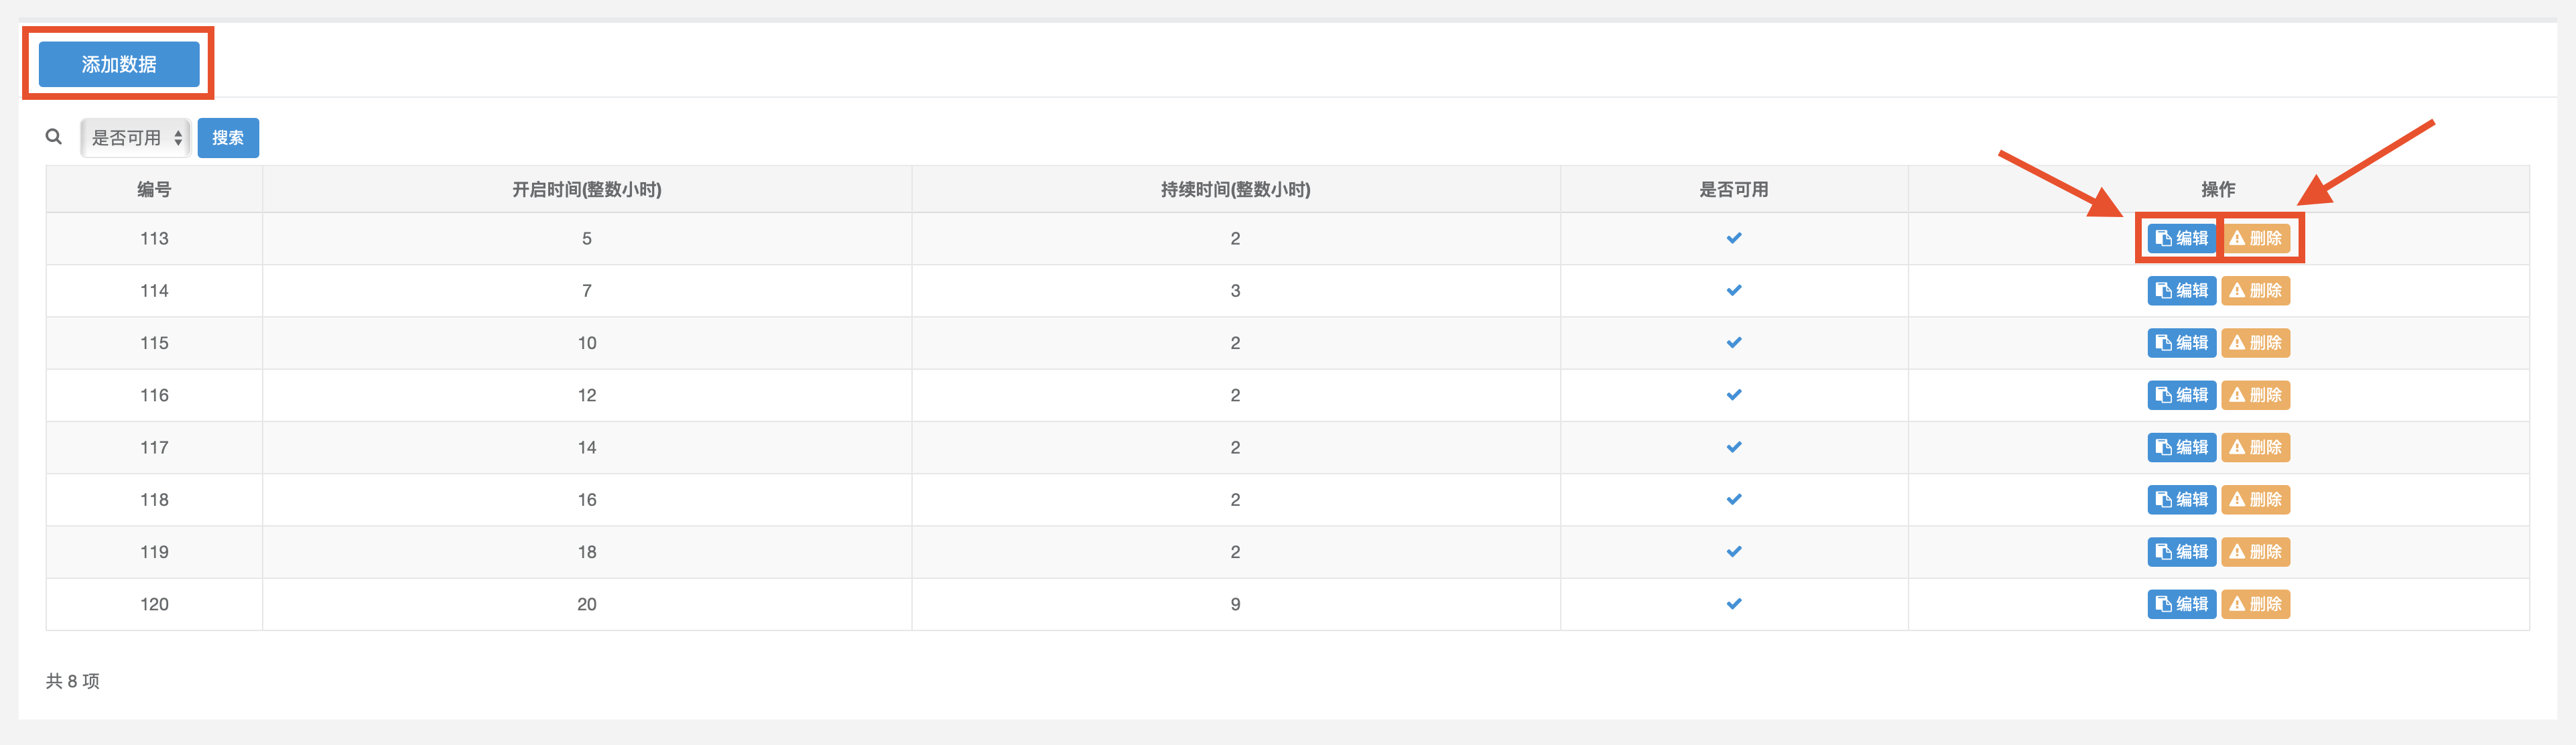Click the availability checkmark for row 113
This screenshot has height=745, width=2576.
pos(1734,238)
